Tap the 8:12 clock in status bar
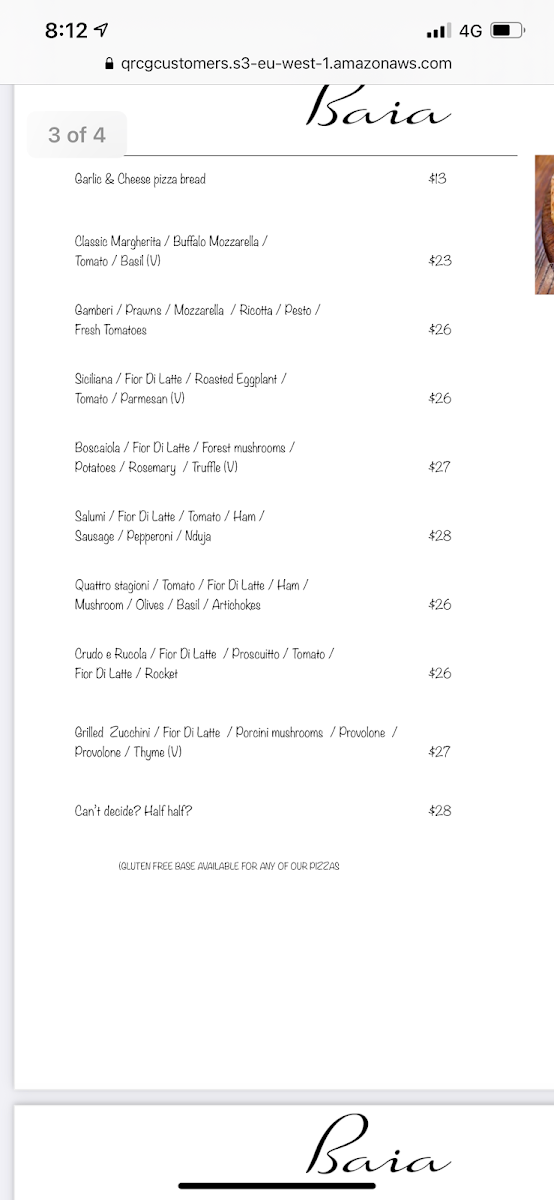Viewport: 554px width, 1200px height. point(66,31)
